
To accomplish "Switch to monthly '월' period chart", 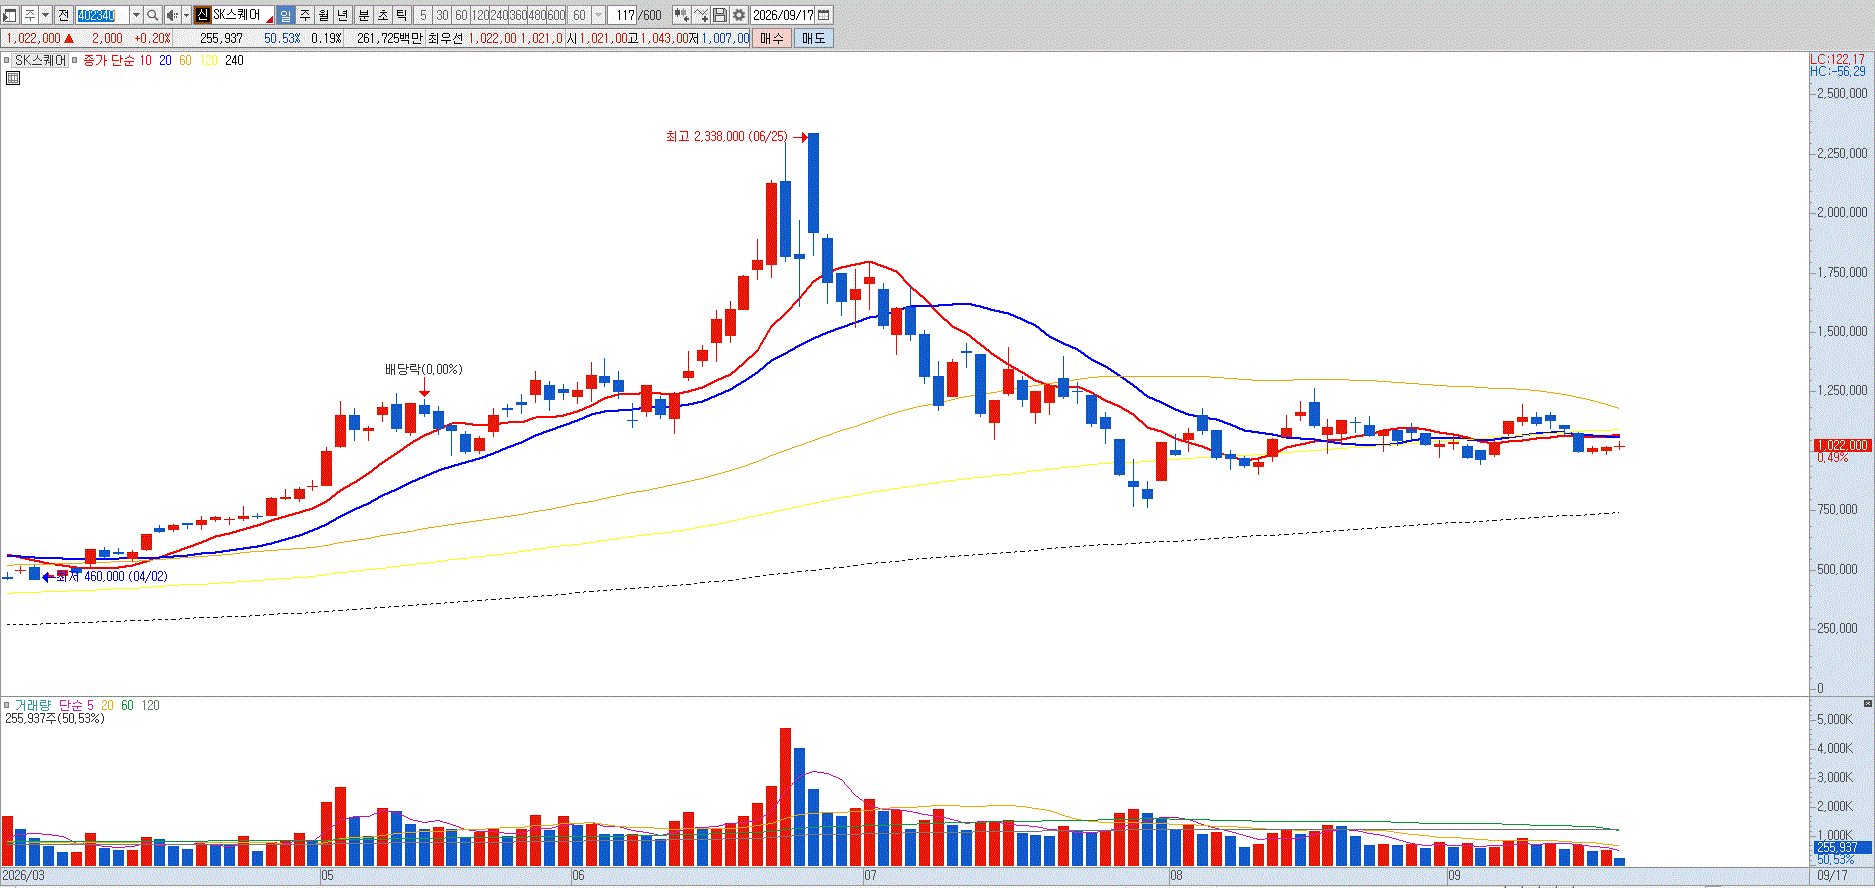I will tap(323, 15).
